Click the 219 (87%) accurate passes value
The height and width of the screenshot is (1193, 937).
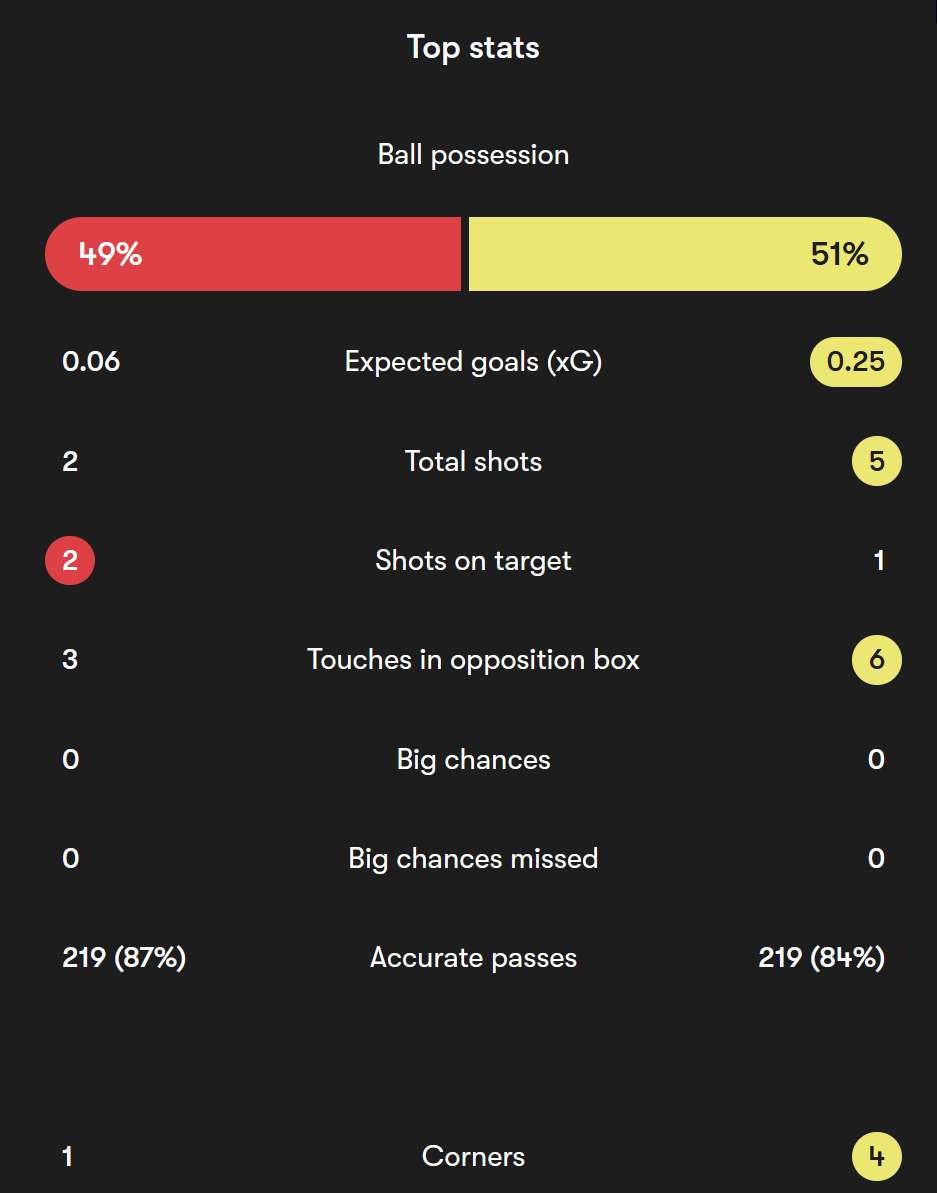click(x=124, y=958)
